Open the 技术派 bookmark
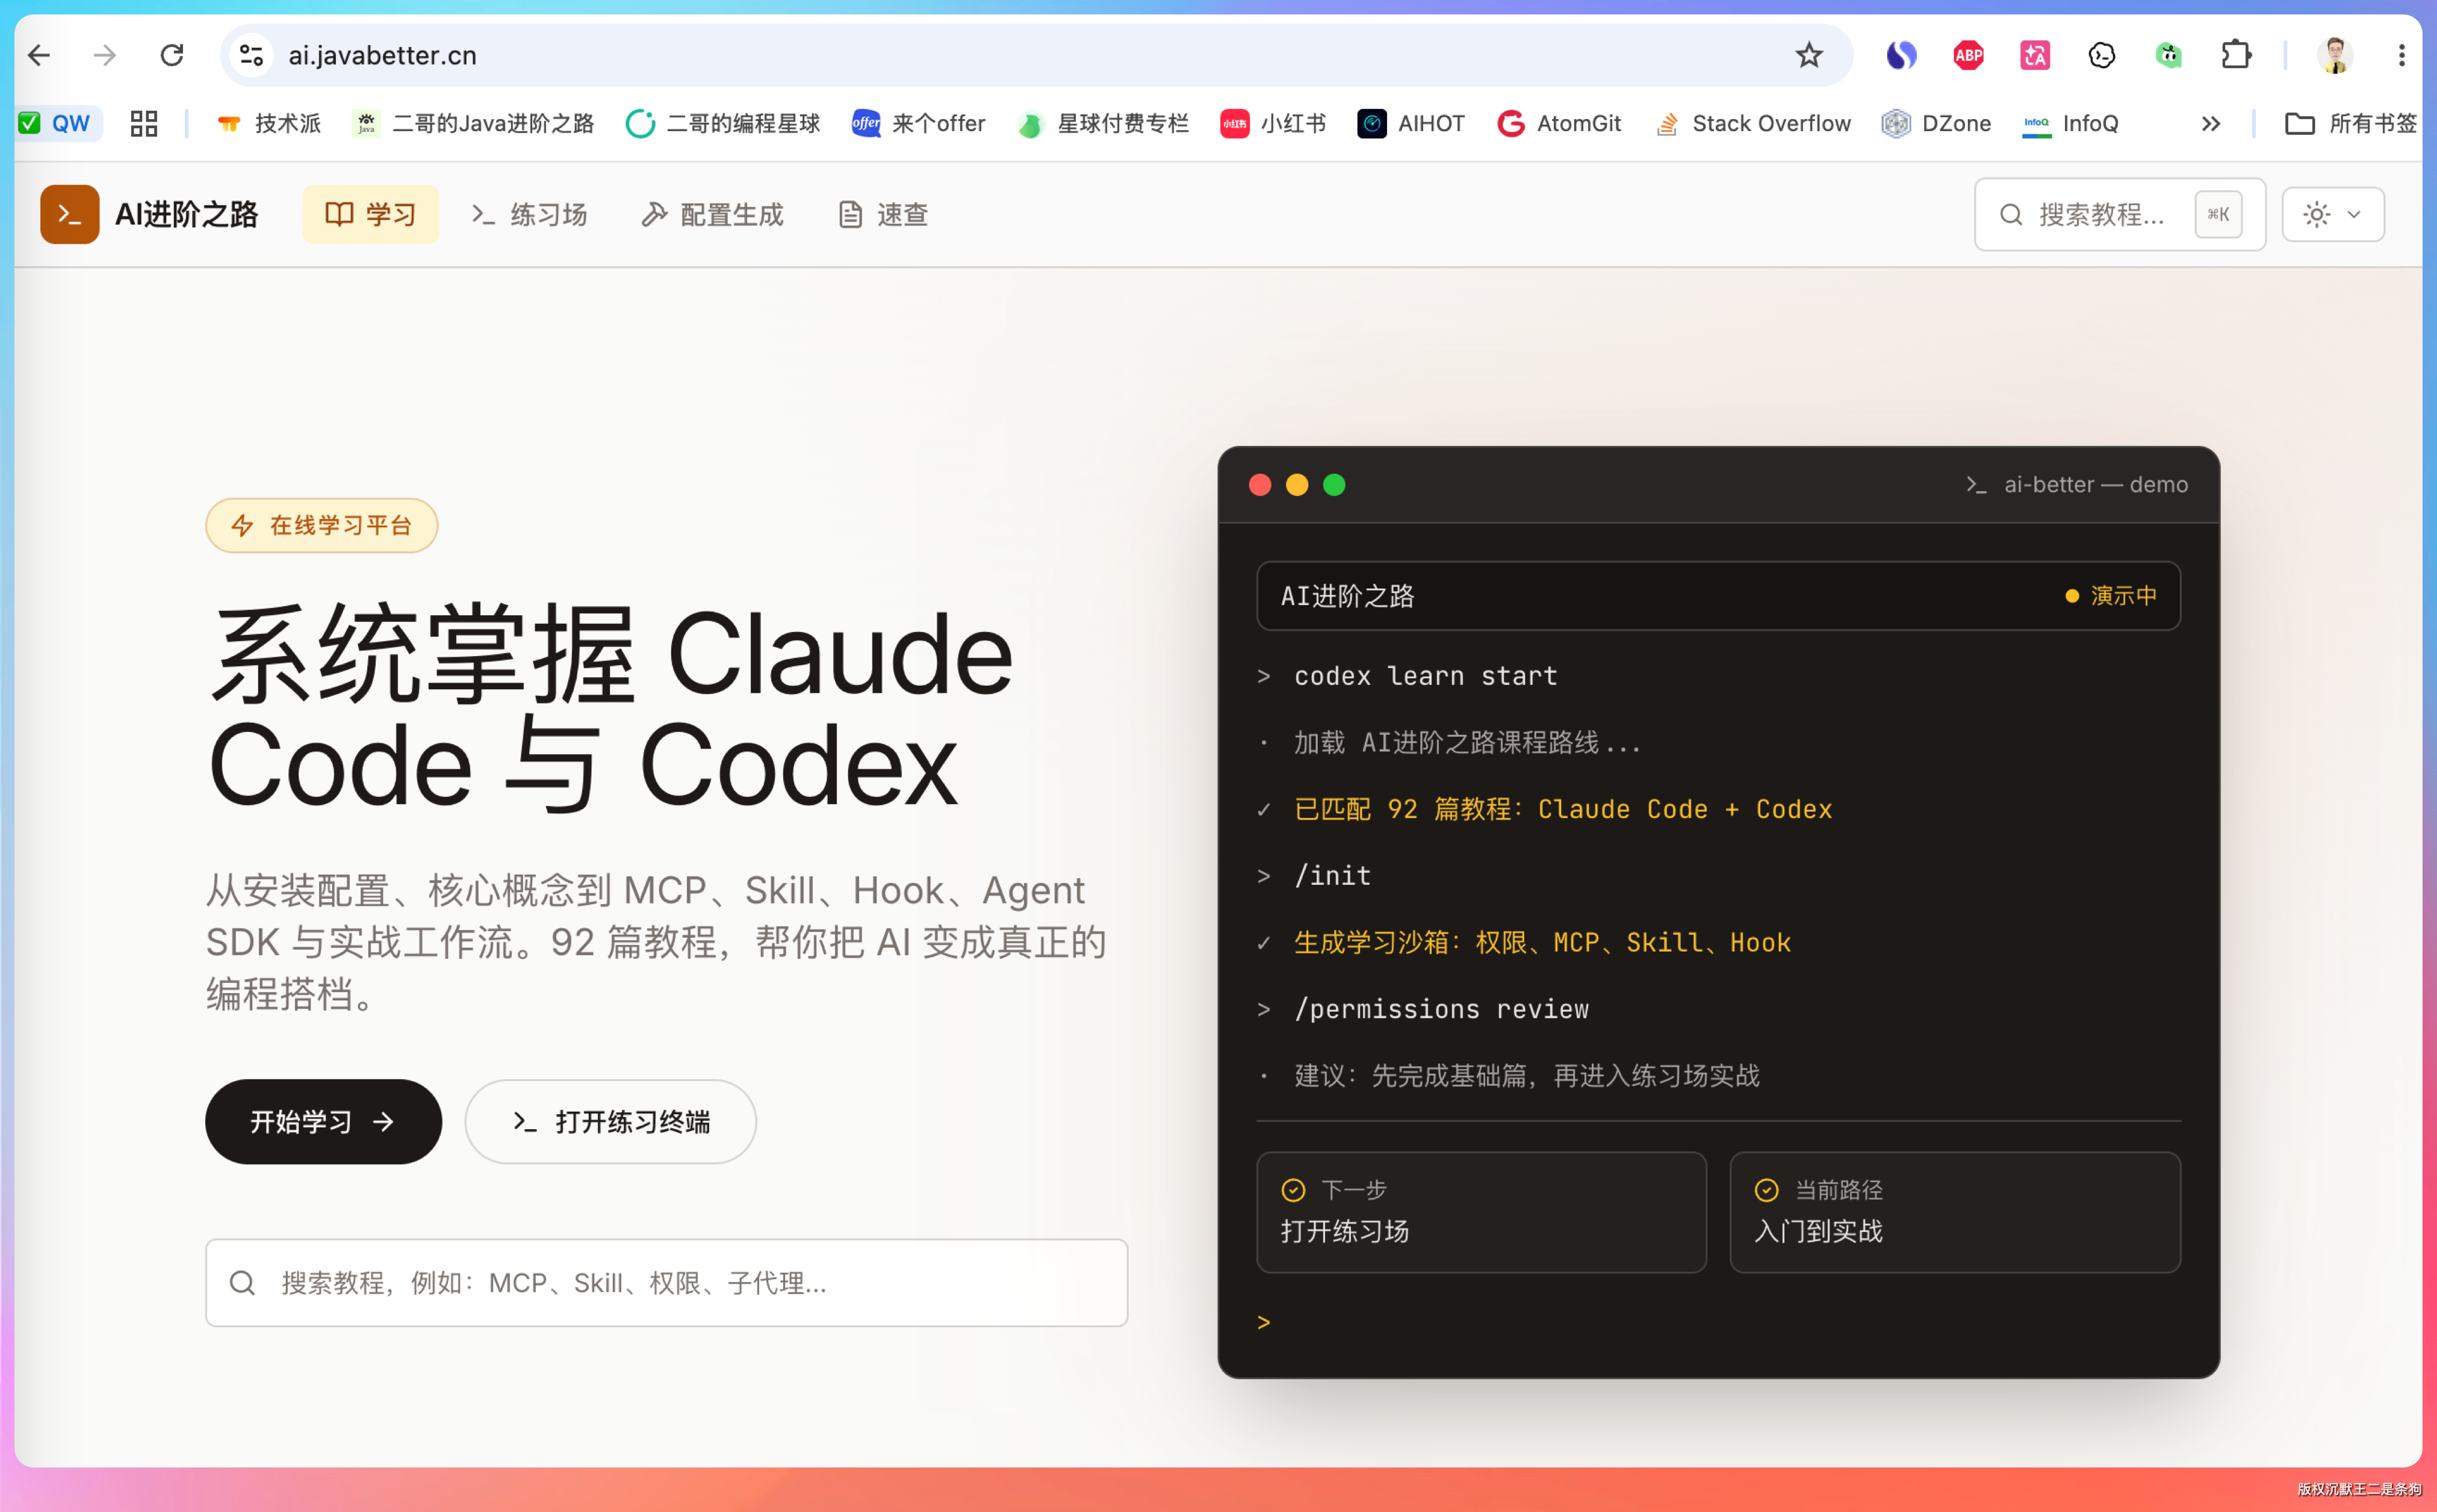2437x1512 pixels. [x=269, y=123]
